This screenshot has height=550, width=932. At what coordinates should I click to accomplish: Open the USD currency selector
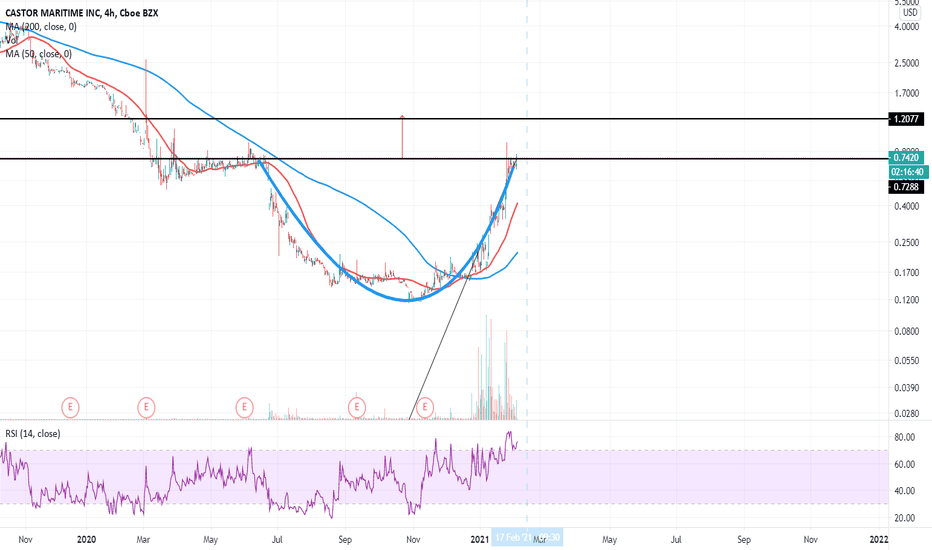910,12
